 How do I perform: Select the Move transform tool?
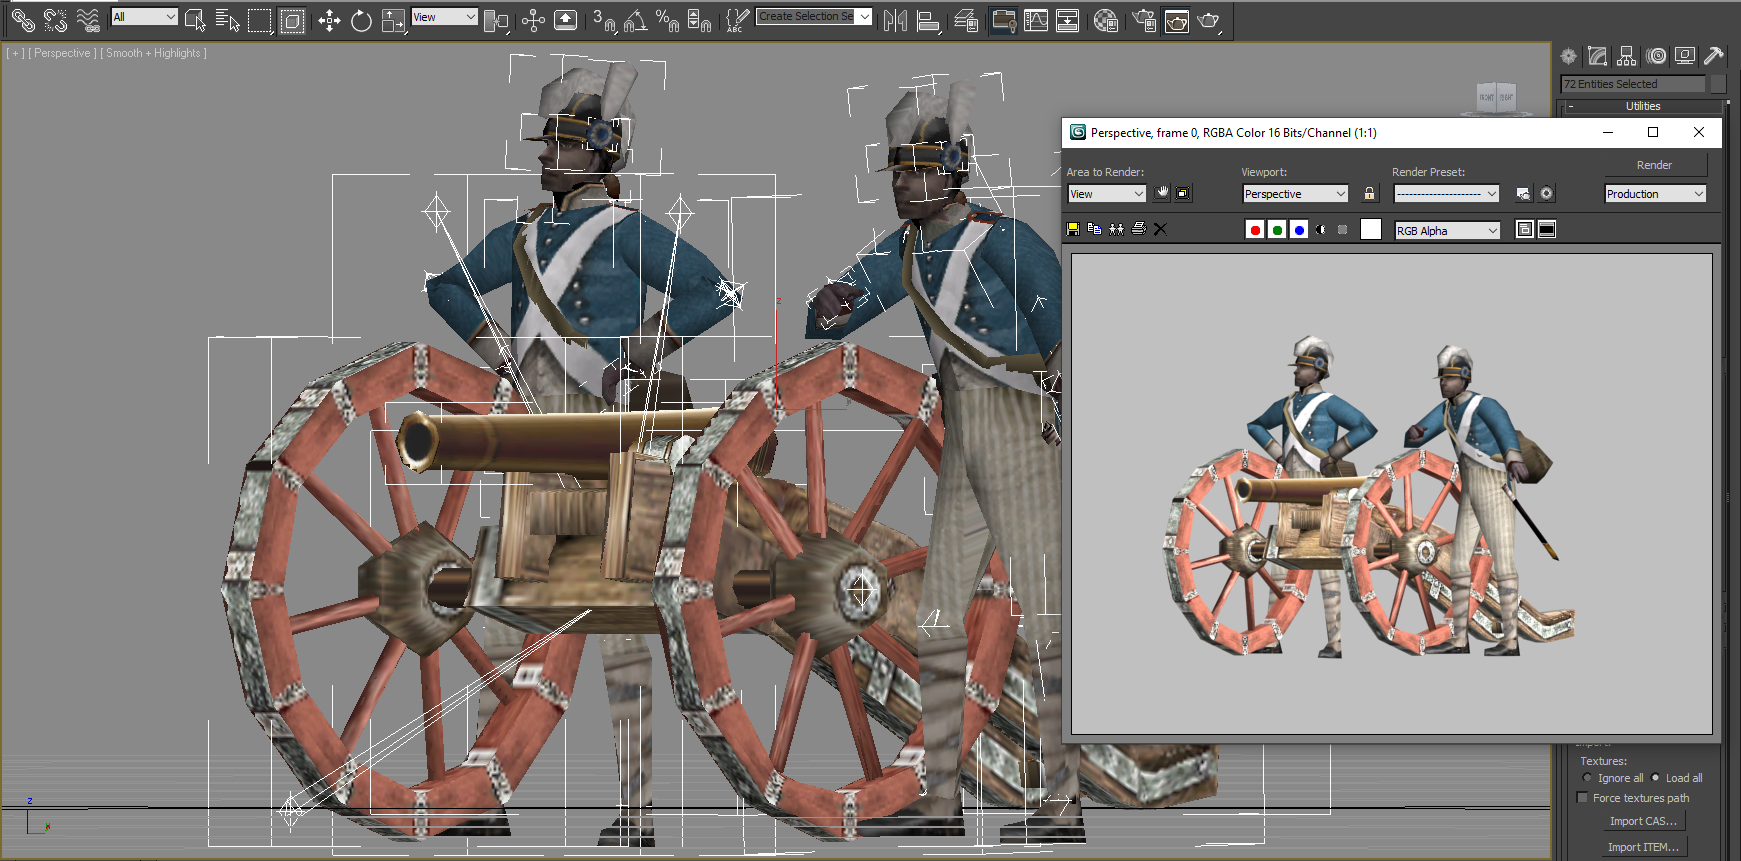(329, 20)
